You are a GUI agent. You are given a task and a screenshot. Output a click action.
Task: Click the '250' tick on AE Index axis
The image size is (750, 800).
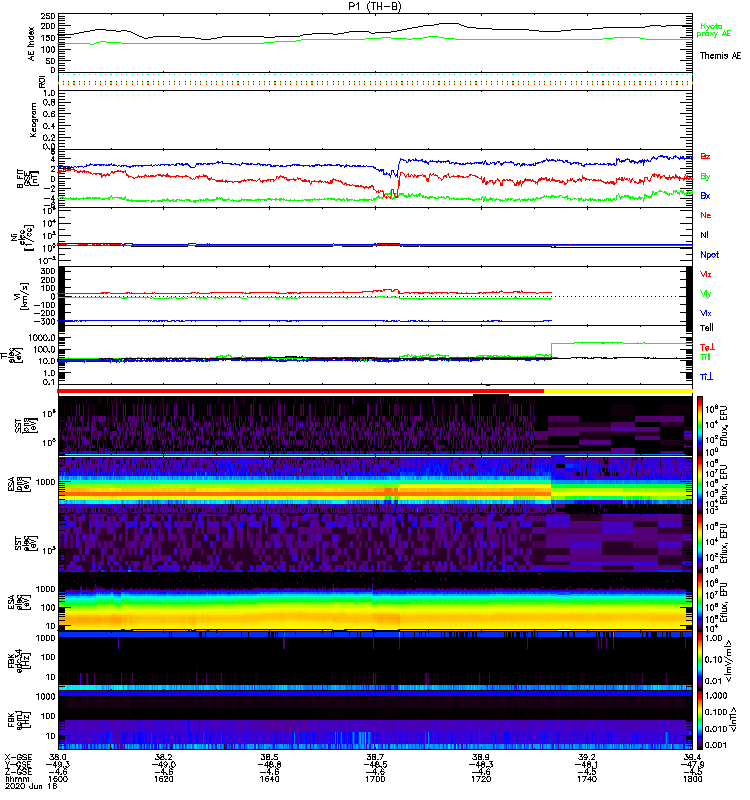click(x=49, y=16)
